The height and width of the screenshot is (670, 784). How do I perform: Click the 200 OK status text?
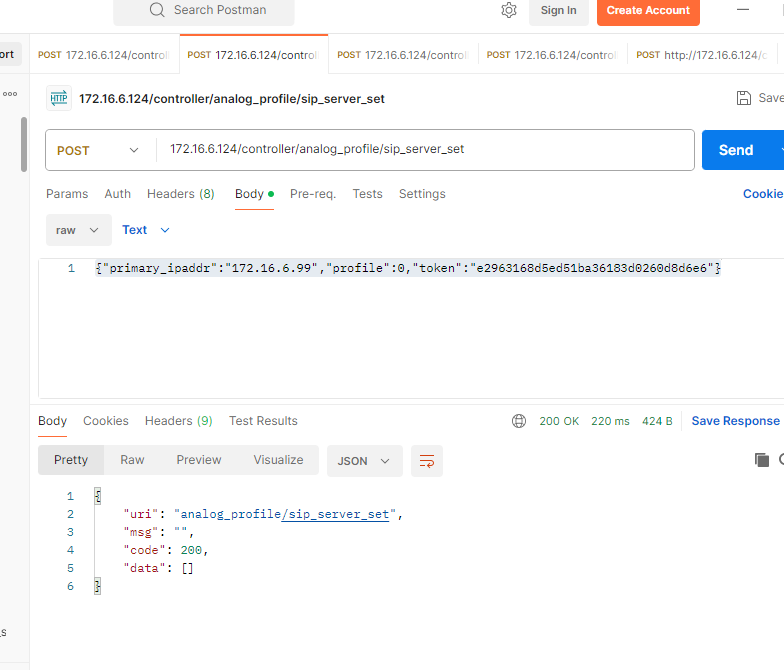[559, 421]
